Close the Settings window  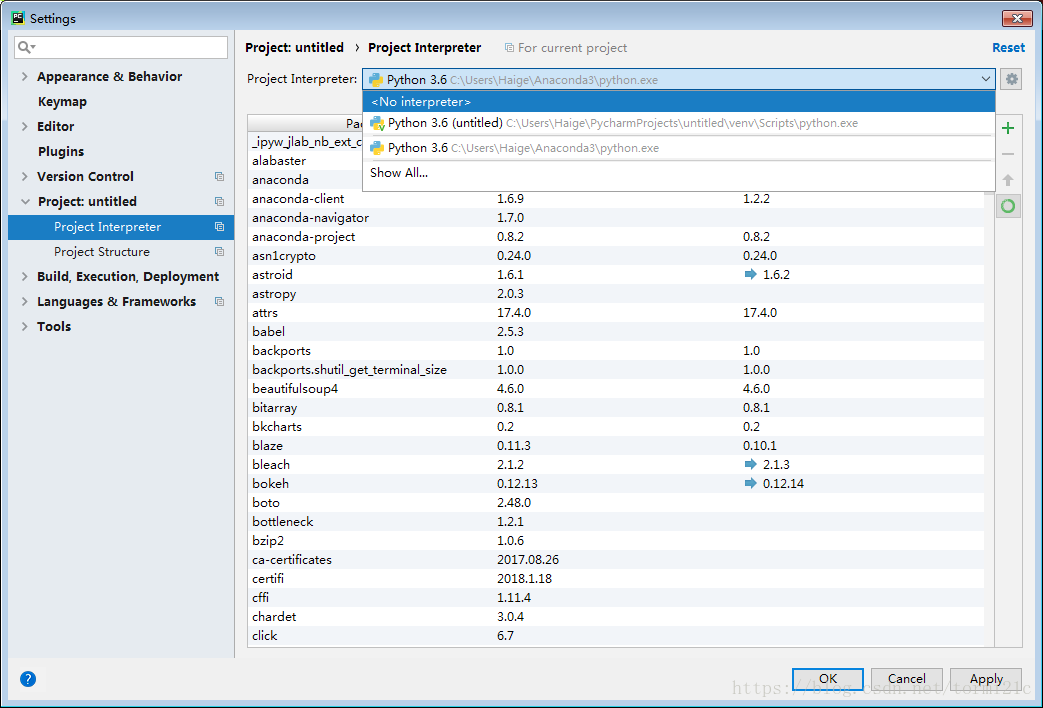[1016, 18]
